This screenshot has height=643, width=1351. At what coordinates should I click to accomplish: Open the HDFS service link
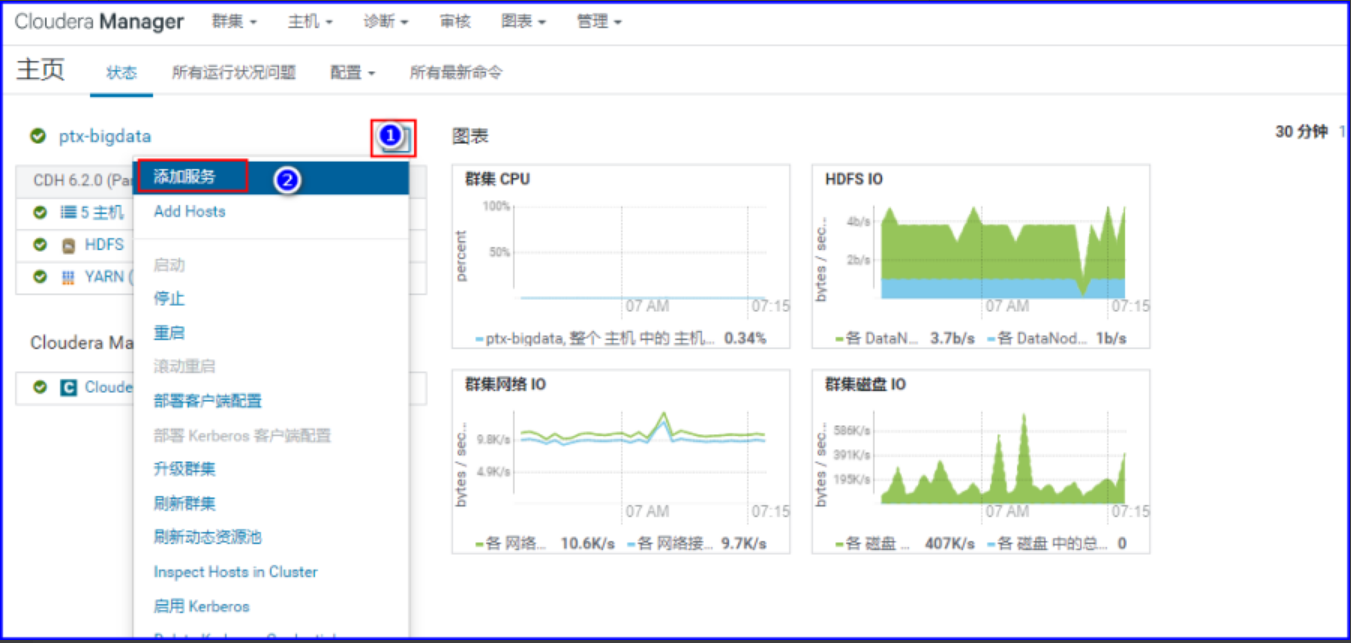point(104,244)
